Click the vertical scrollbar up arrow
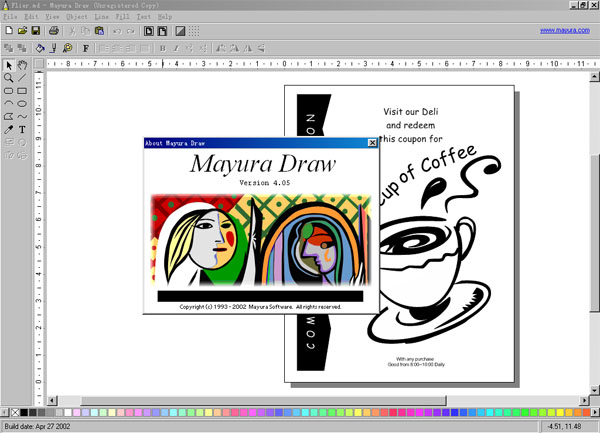Image resolution: width=600 pixels, height=433 pixels. (594, 77)
